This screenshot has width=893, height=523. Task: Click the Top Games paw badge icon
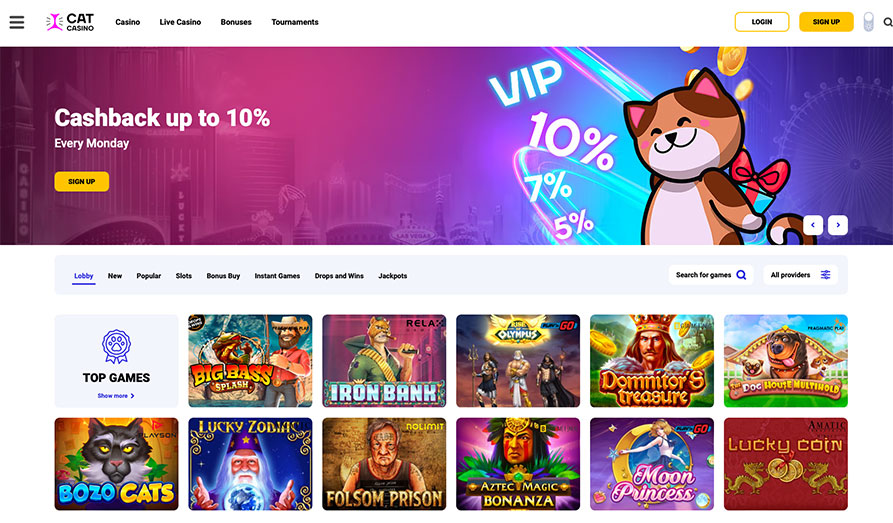point(116,346)
